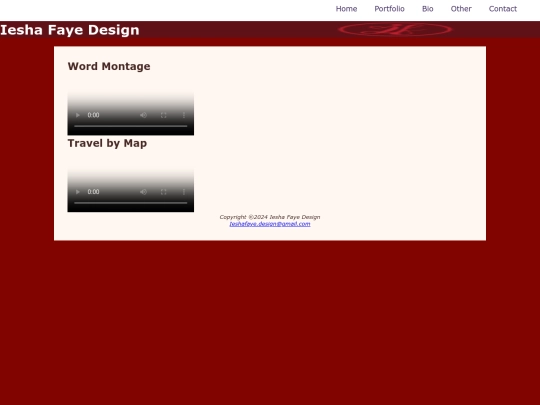Screen dimensions: 540x405
Task: Click the ieshafaye.design@gmail.com email link
Action: [270, 224]
